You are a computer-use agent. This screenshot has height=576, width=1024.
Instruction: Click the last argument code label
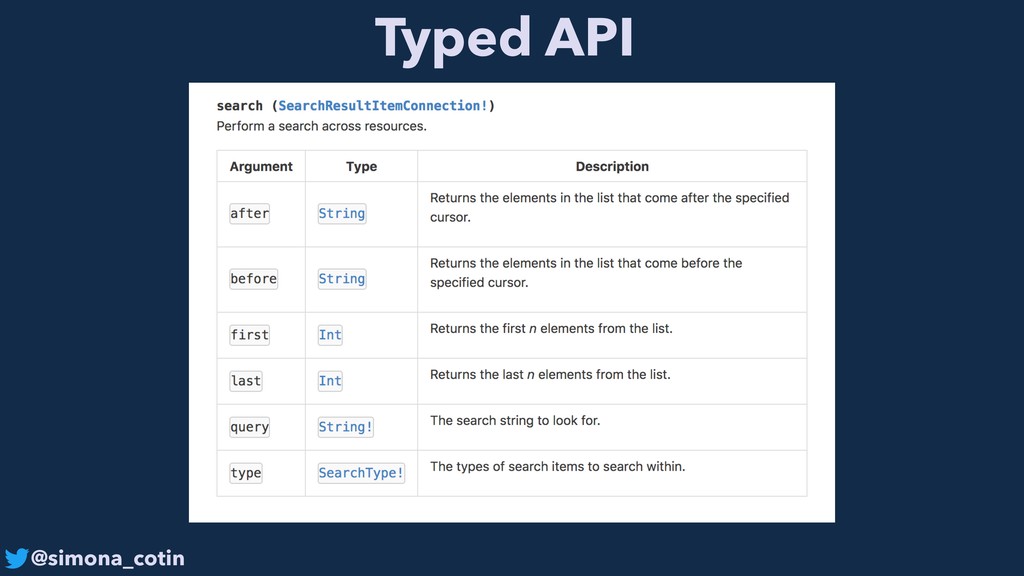245,381
